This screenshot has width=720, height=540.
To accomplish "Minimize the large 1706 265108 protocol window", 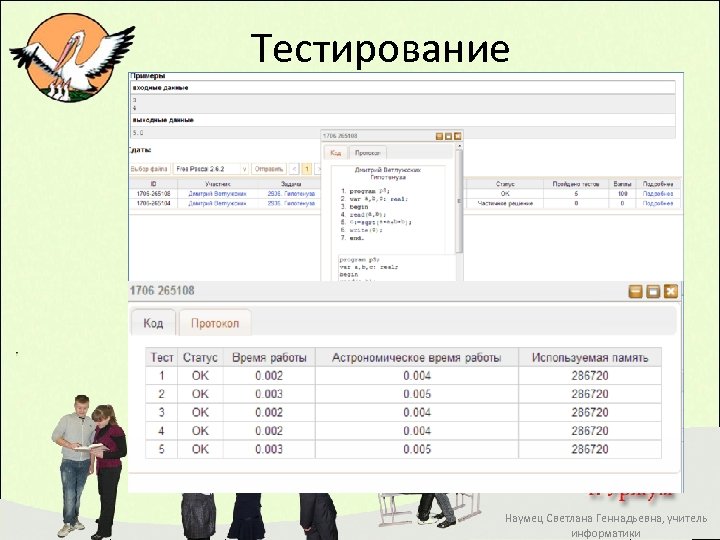I will click(635, 291).
